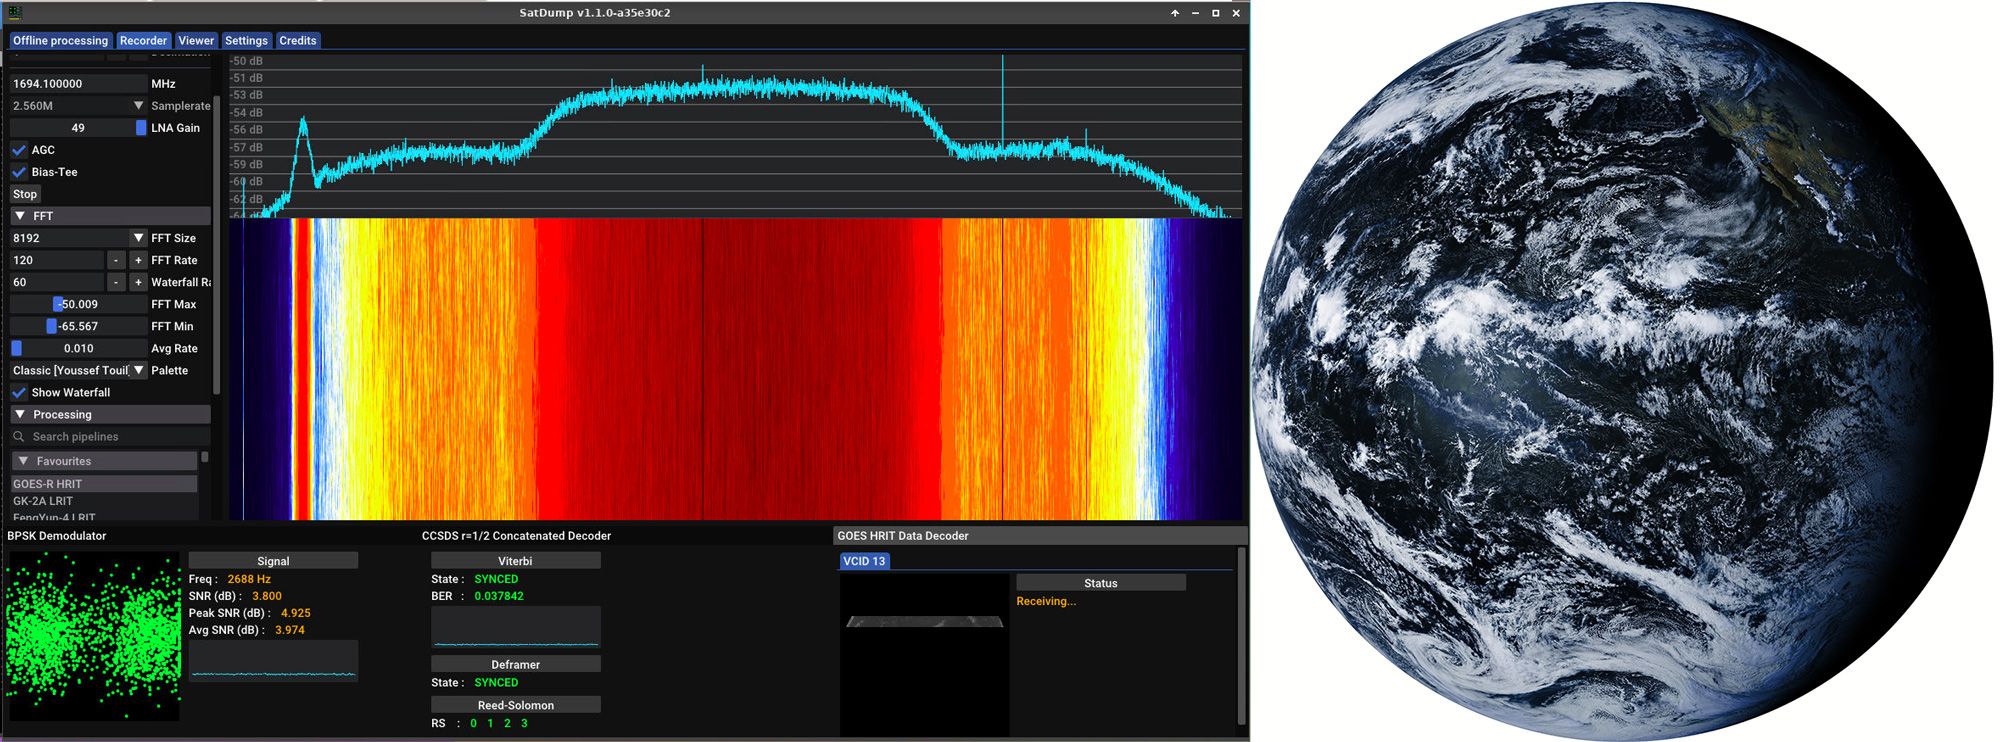2000x742 pixels.
Task: Increase Waterfall Rate with plus button
Action: point(138,282)
